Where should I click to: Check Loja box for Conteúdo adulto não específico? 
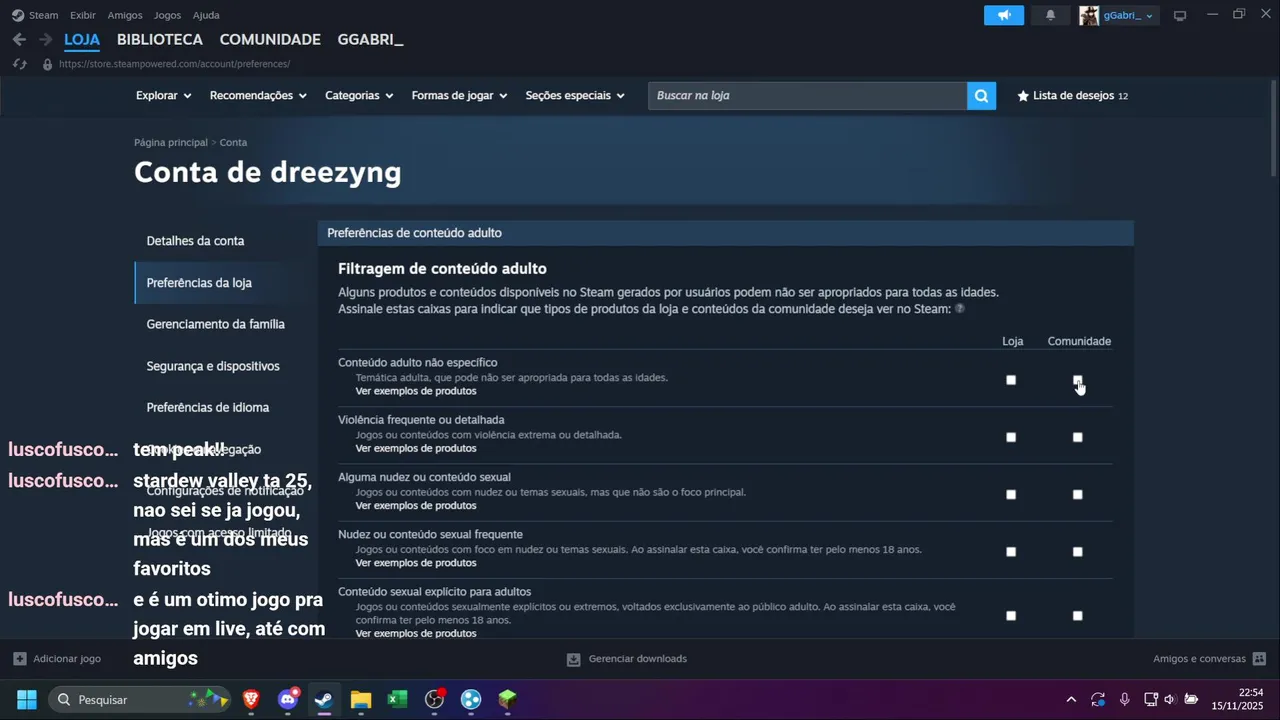click(1011, 380)
